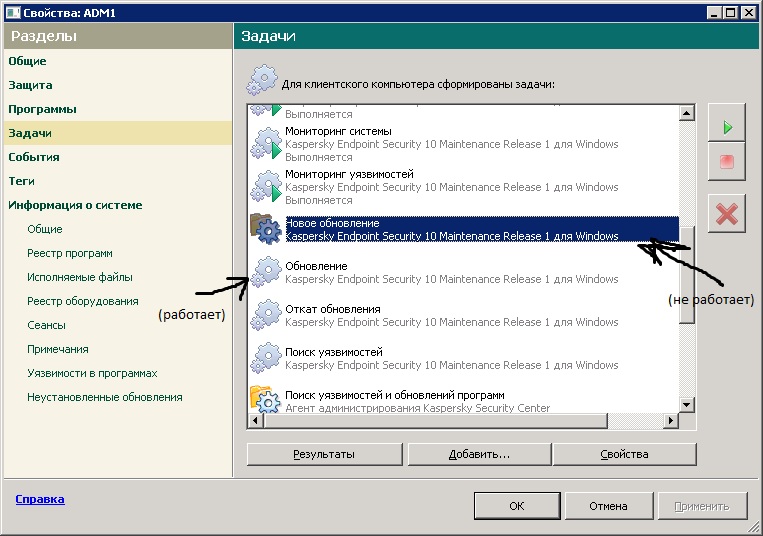Open Исполняемые файлы subsection

[80, 277]
